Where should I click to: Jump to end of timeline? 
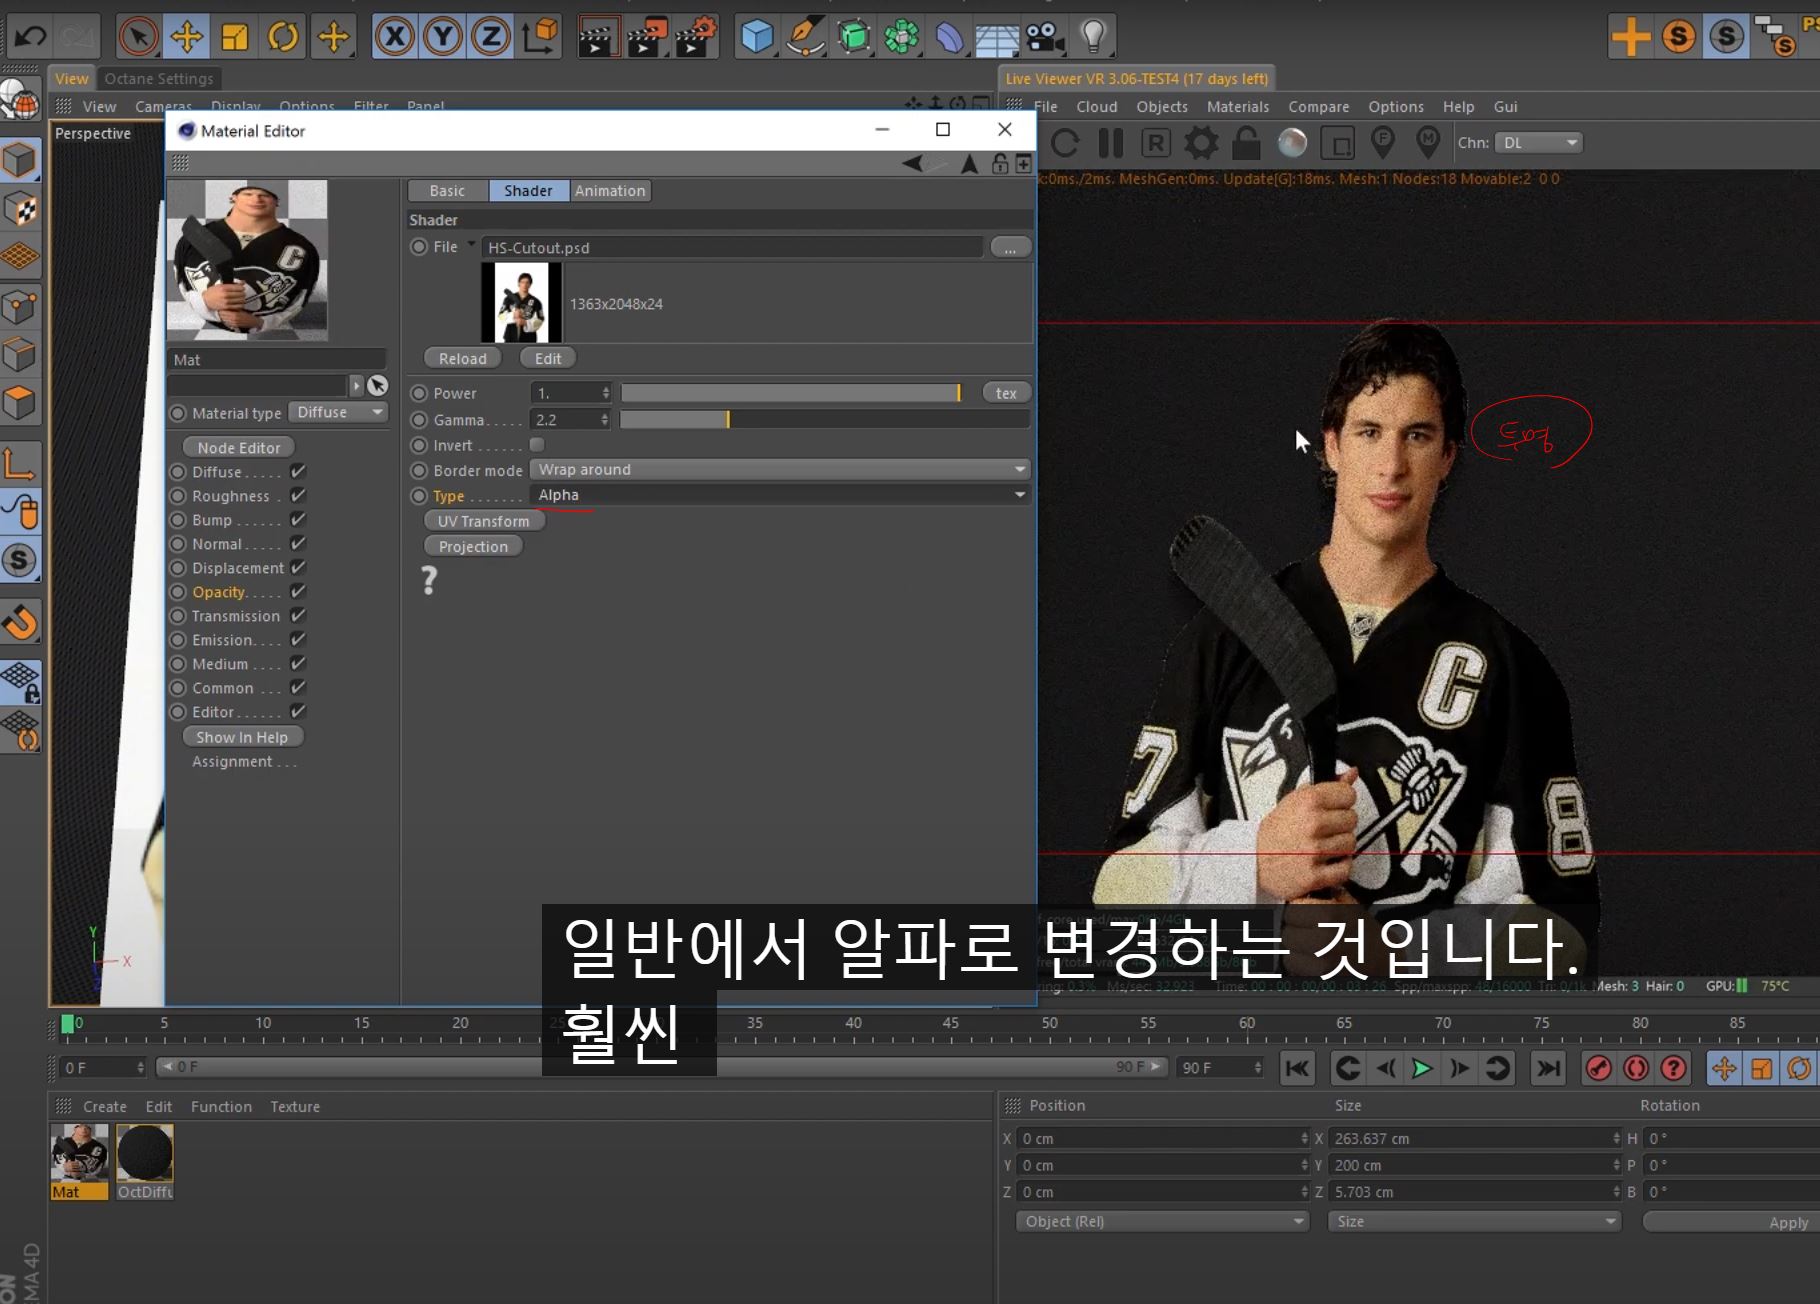click(x=1548, y=1068)
